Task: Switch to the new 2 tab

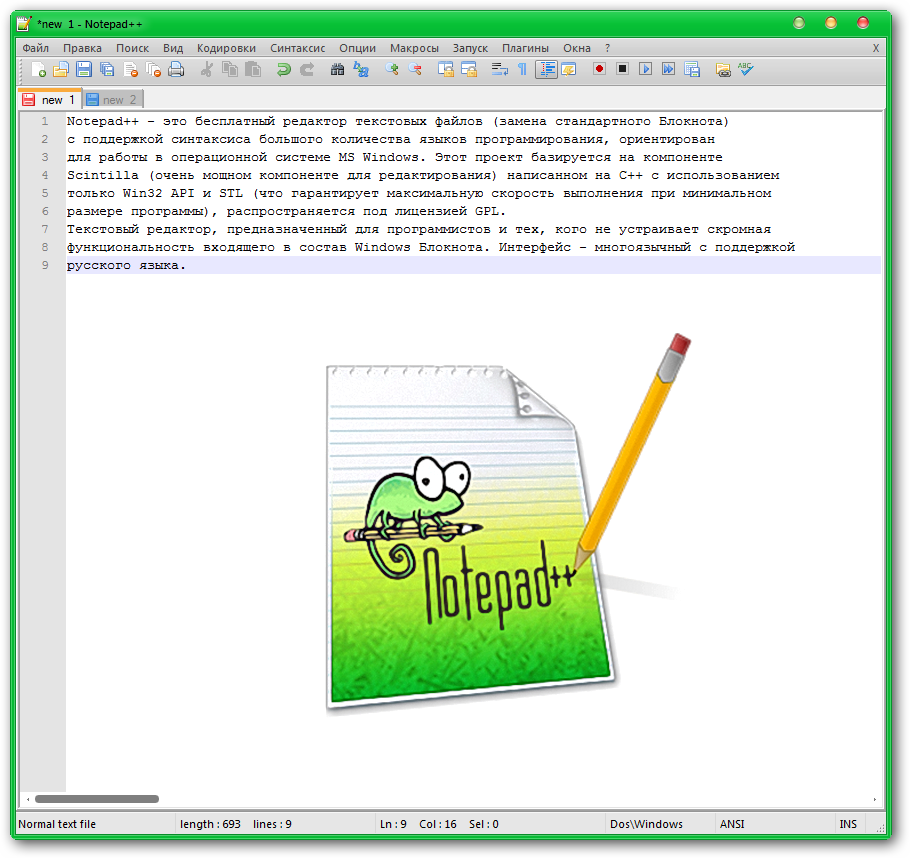Action: tap(113, 100)
